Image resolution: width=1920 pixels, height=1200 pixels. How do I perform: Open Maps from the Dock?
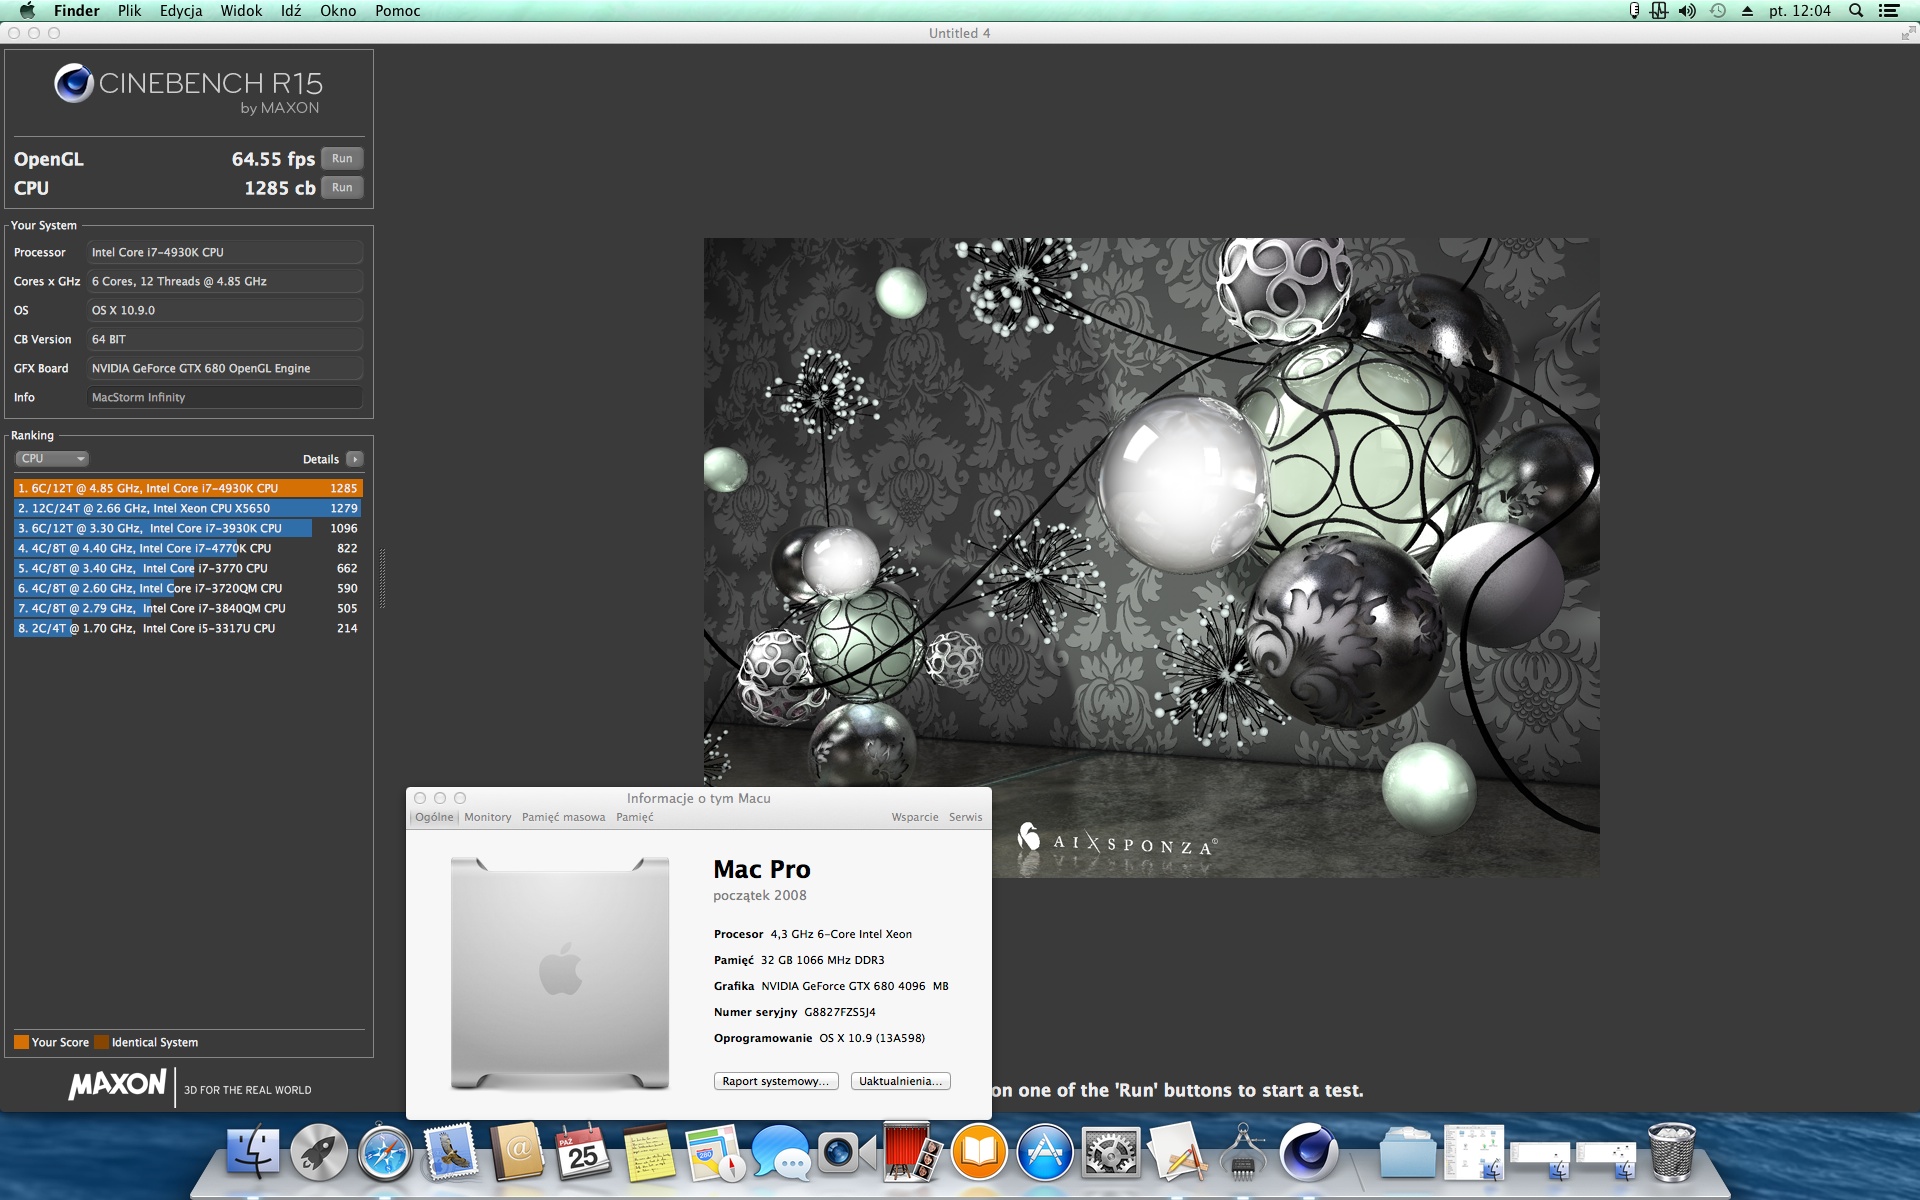715,1153
